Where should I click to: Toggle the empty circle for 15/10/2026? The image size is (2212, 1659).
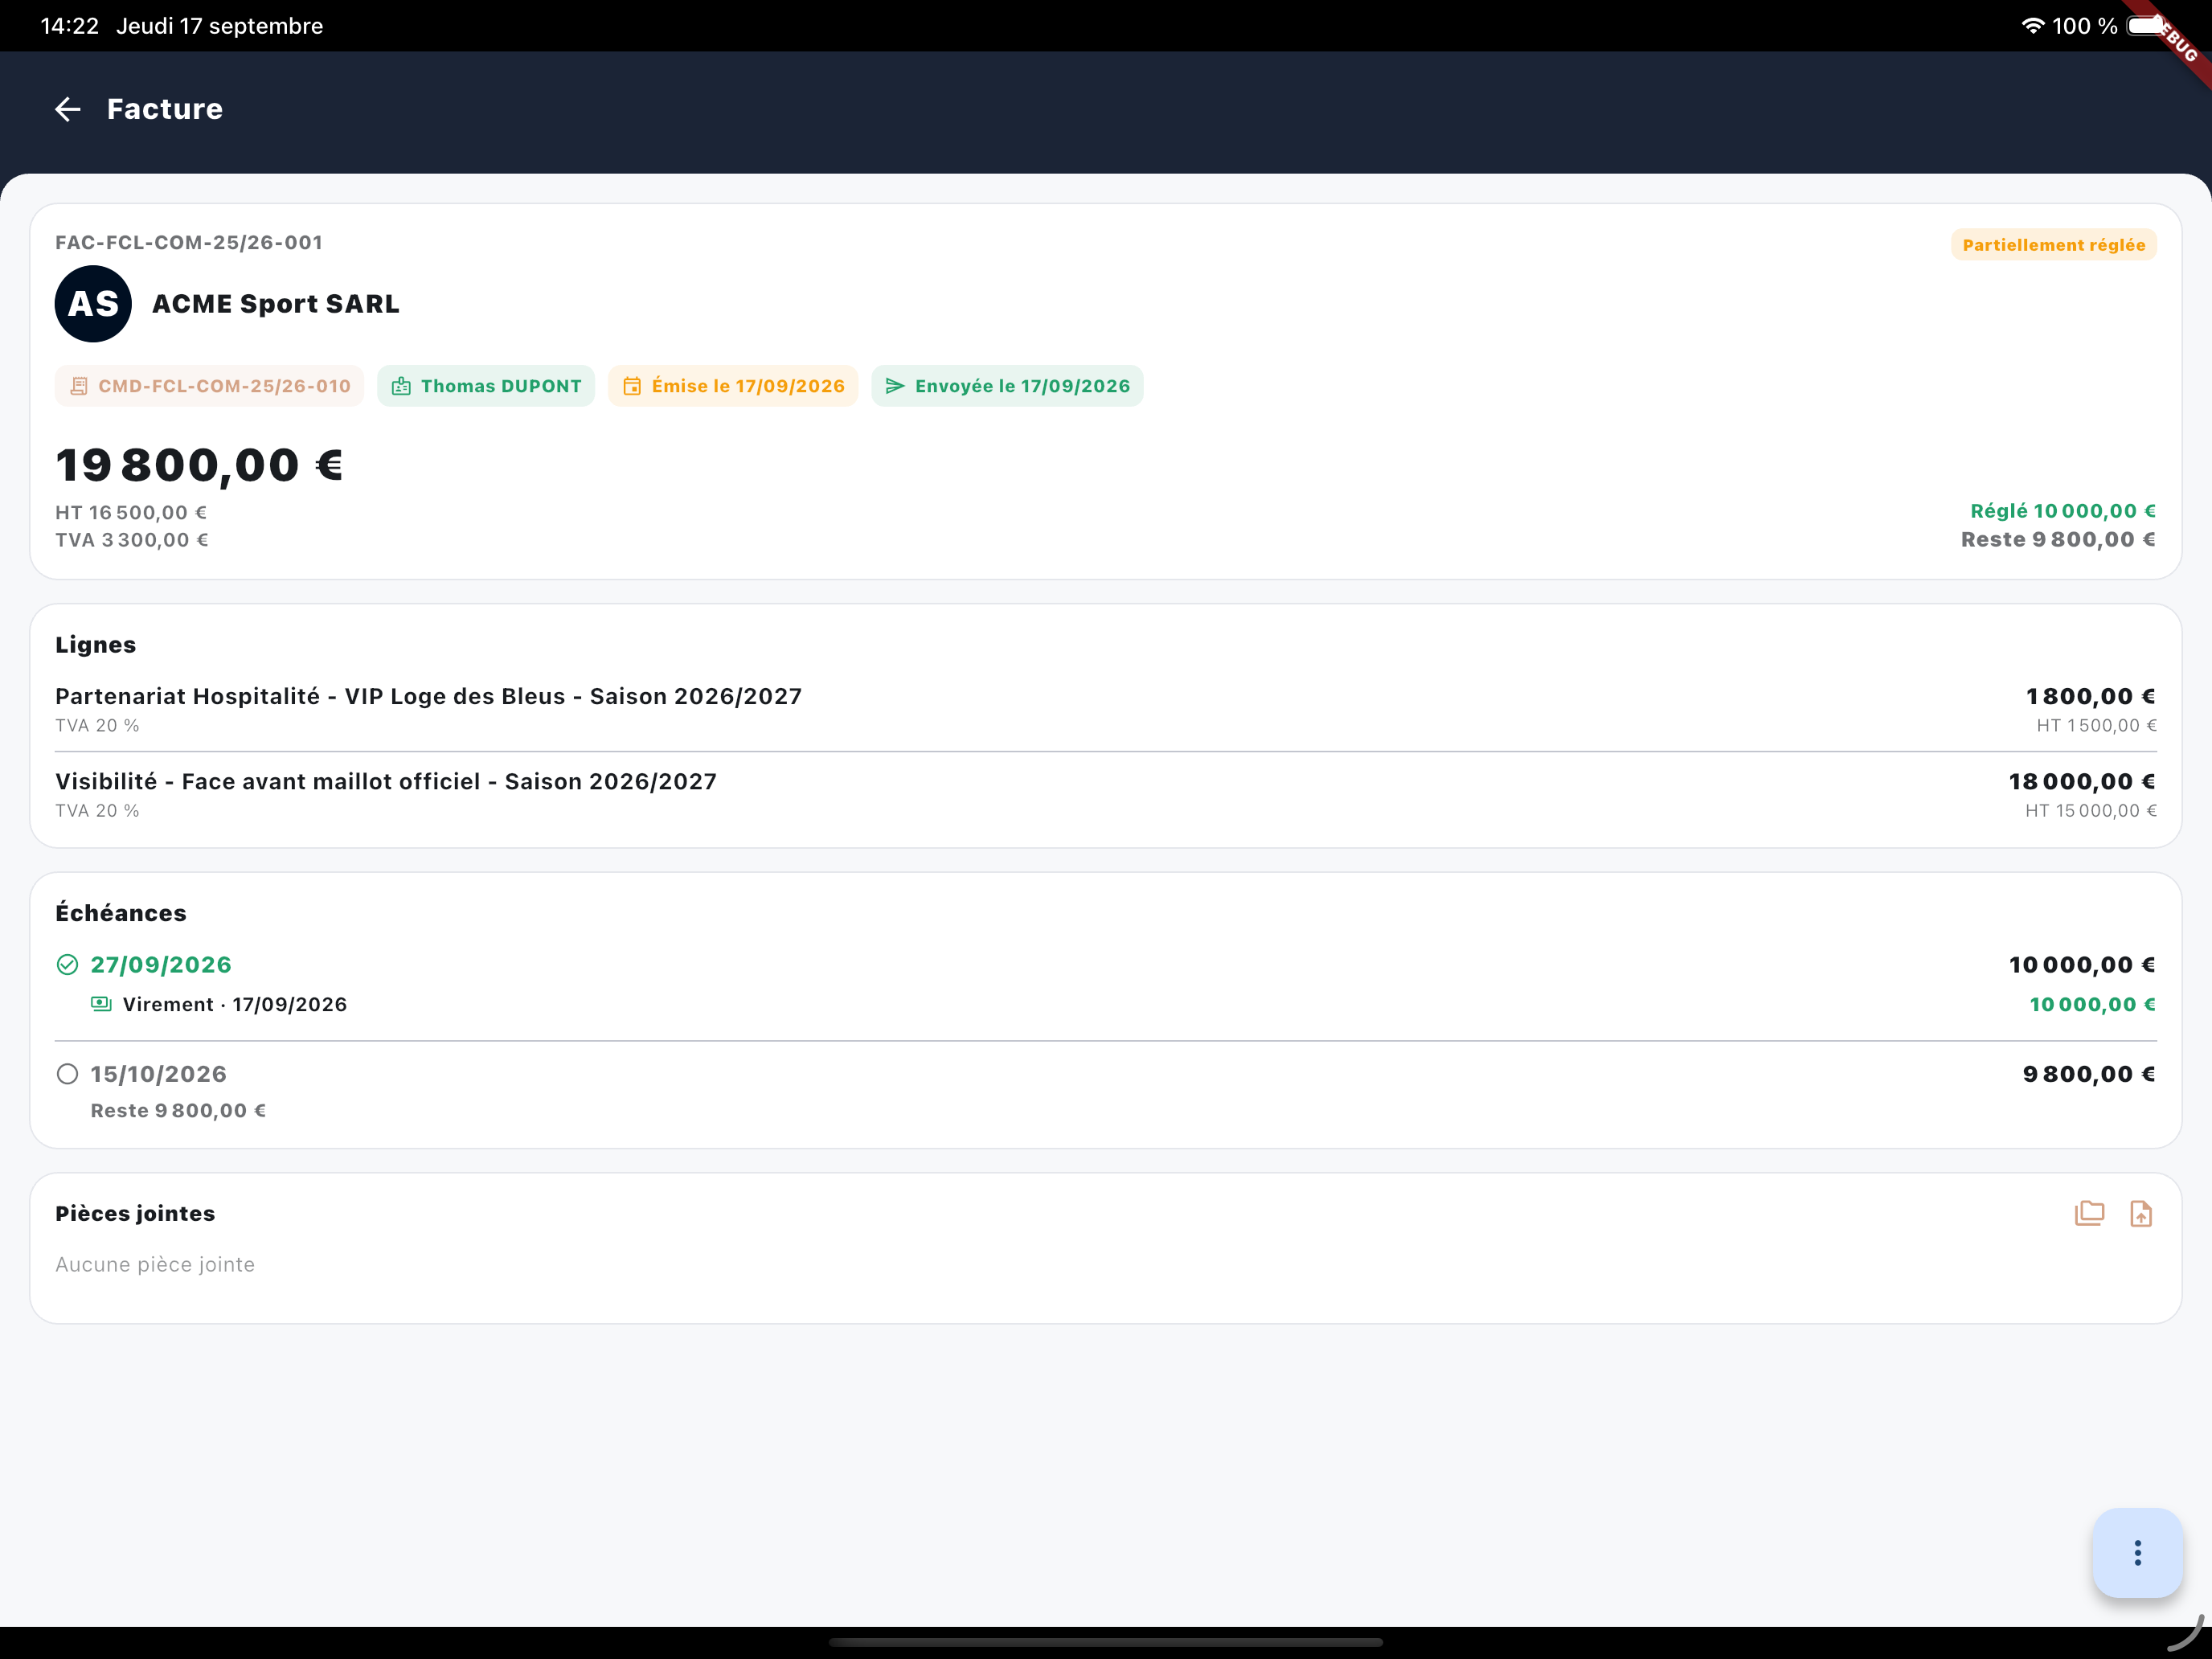(x=67, y=1073)
